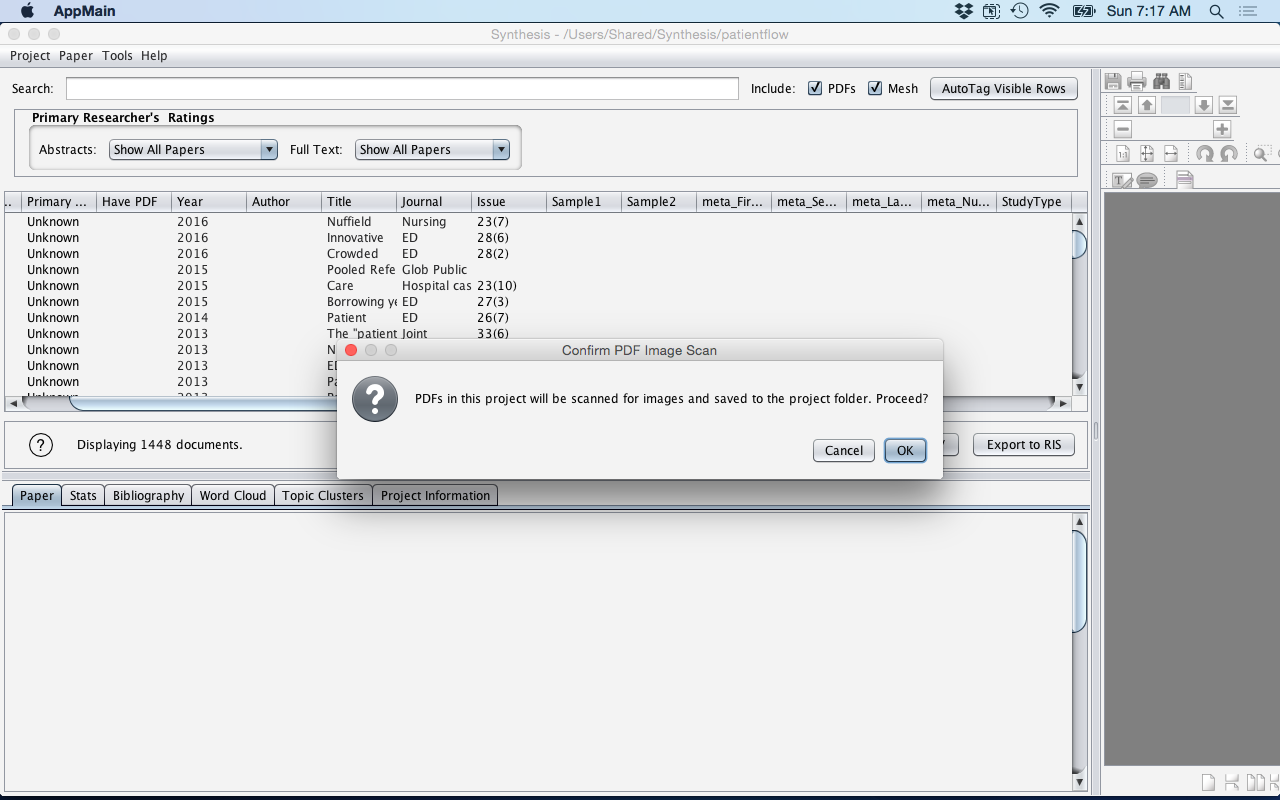Set PDF view to actual size 1:1
Image resolution: width=1280 pixels, height=800 pixels.
point(1123,154)
